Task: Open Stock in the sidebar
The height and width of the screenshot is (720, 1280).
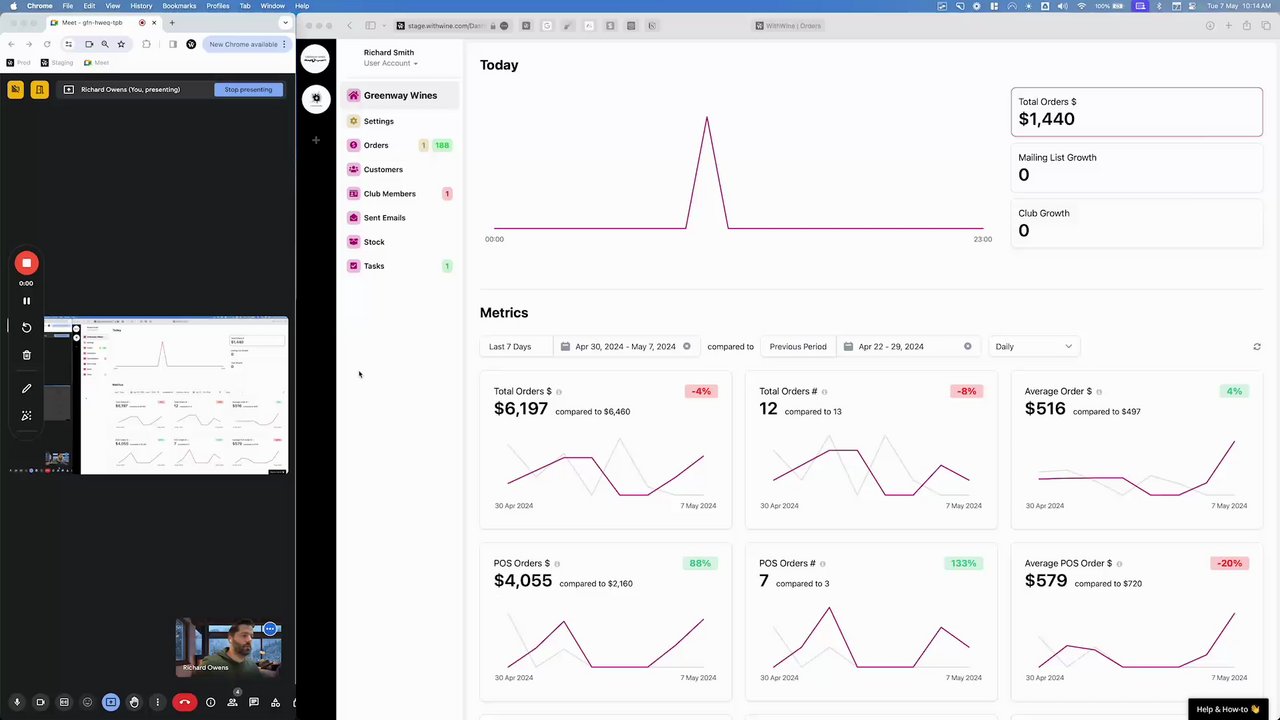Action: point(374,242)
